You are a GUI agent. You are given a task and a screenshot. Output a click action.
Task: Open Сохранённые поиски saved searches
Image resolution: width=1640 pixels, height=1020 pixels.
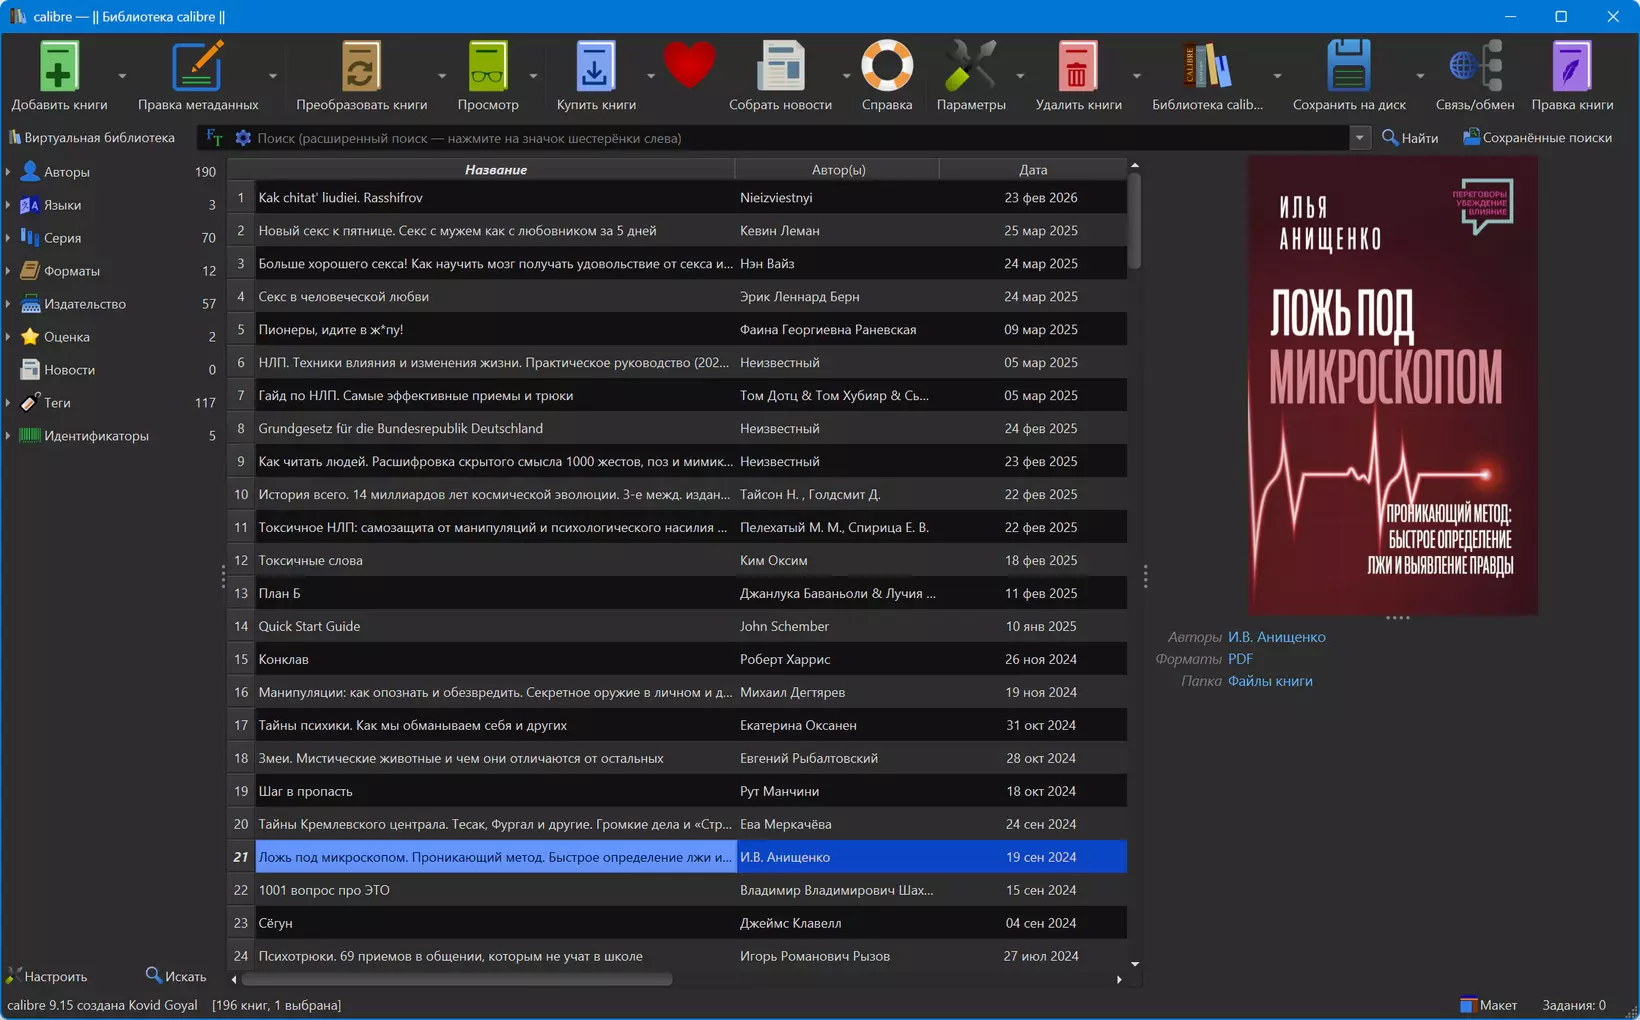pos(1537,138)
